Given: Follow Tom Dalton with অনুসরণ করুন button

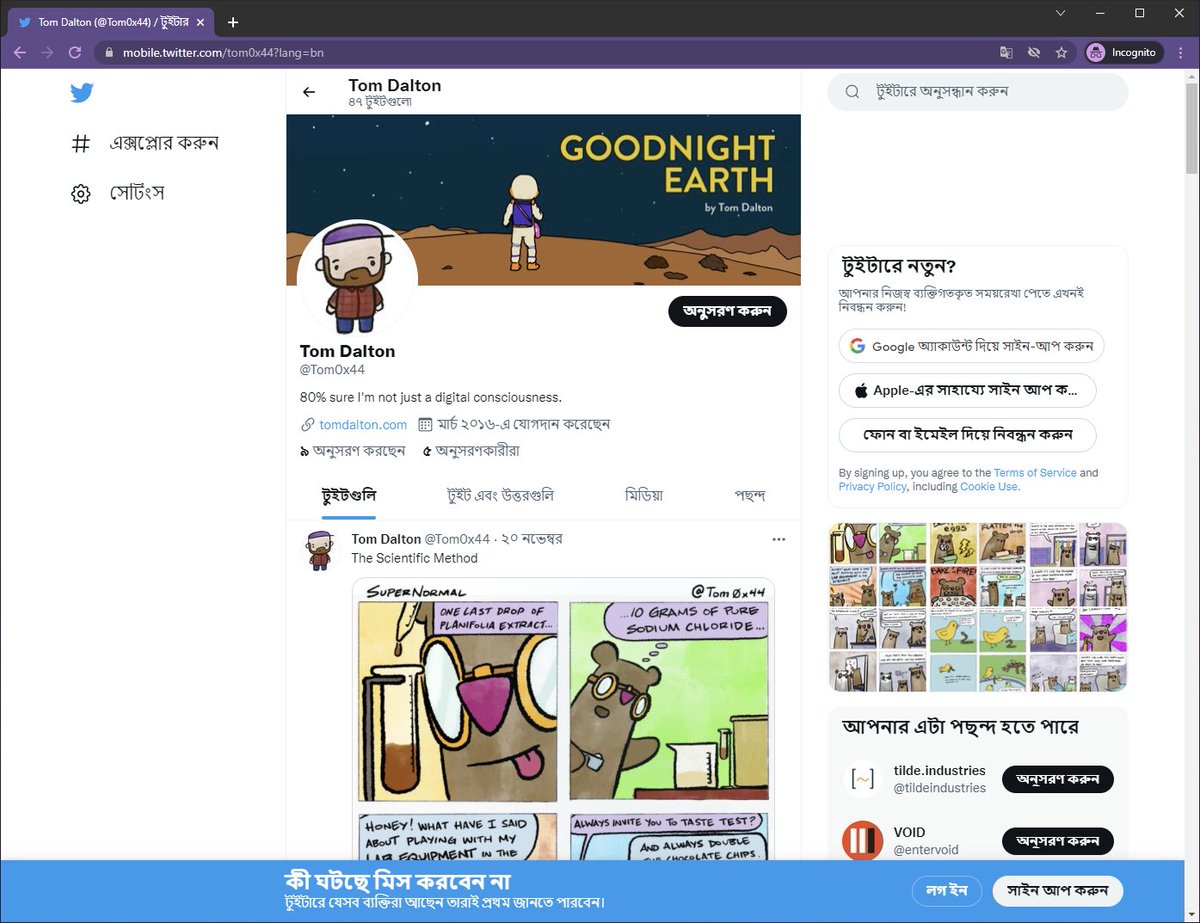Looking at the screenshot, I should click(727, 311).
